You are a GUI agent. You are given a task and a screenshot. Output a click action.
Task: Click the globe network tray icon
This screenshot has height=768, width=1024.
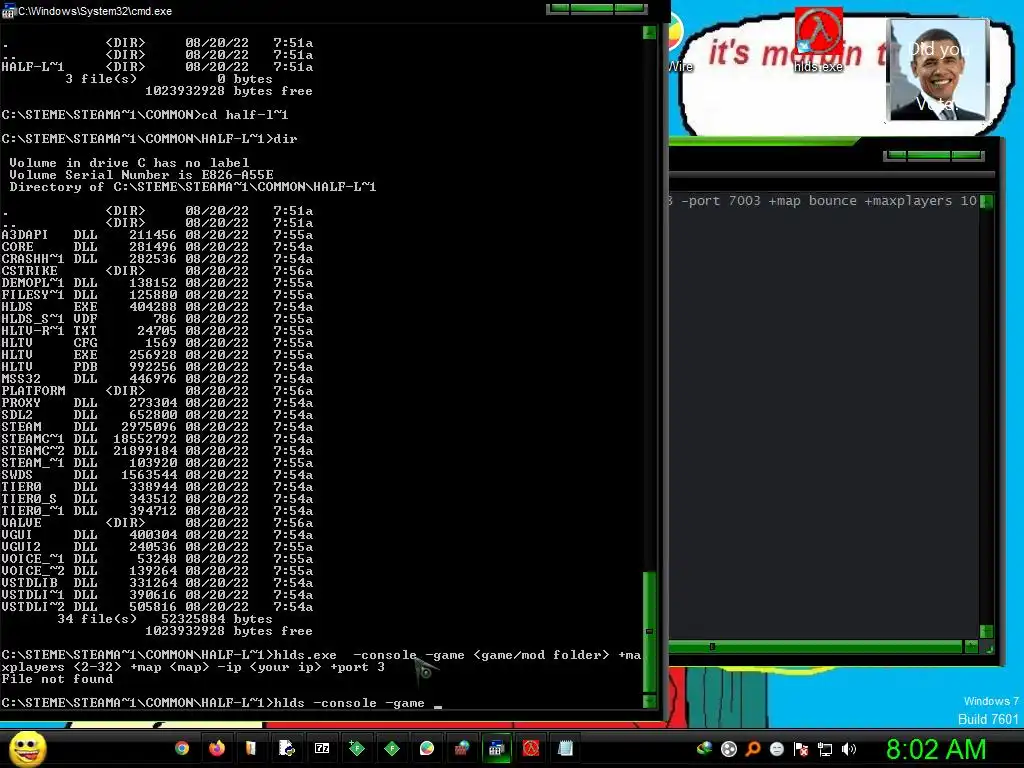[x=704, y=749]
